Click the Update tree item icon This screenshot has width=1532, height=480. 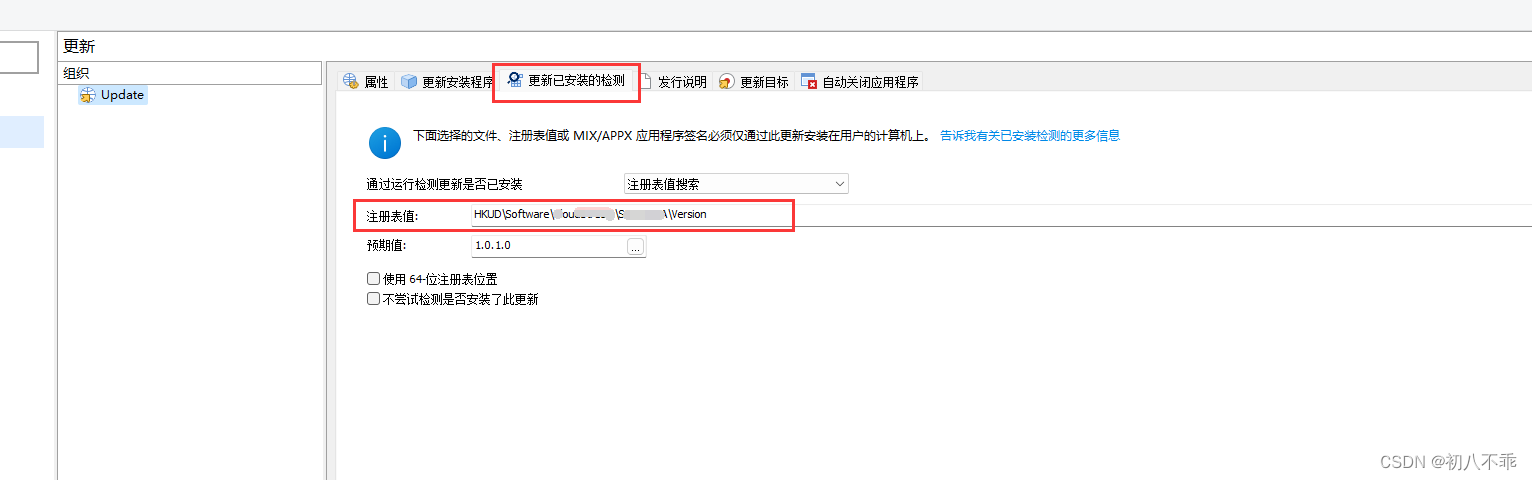pyautogui.click(x=88, y=95)
